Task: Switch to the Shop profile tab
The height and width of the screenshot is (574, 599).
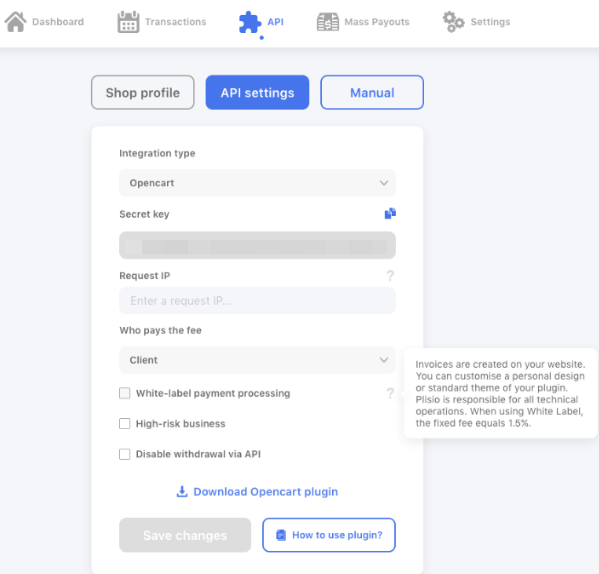Action: 142,92
